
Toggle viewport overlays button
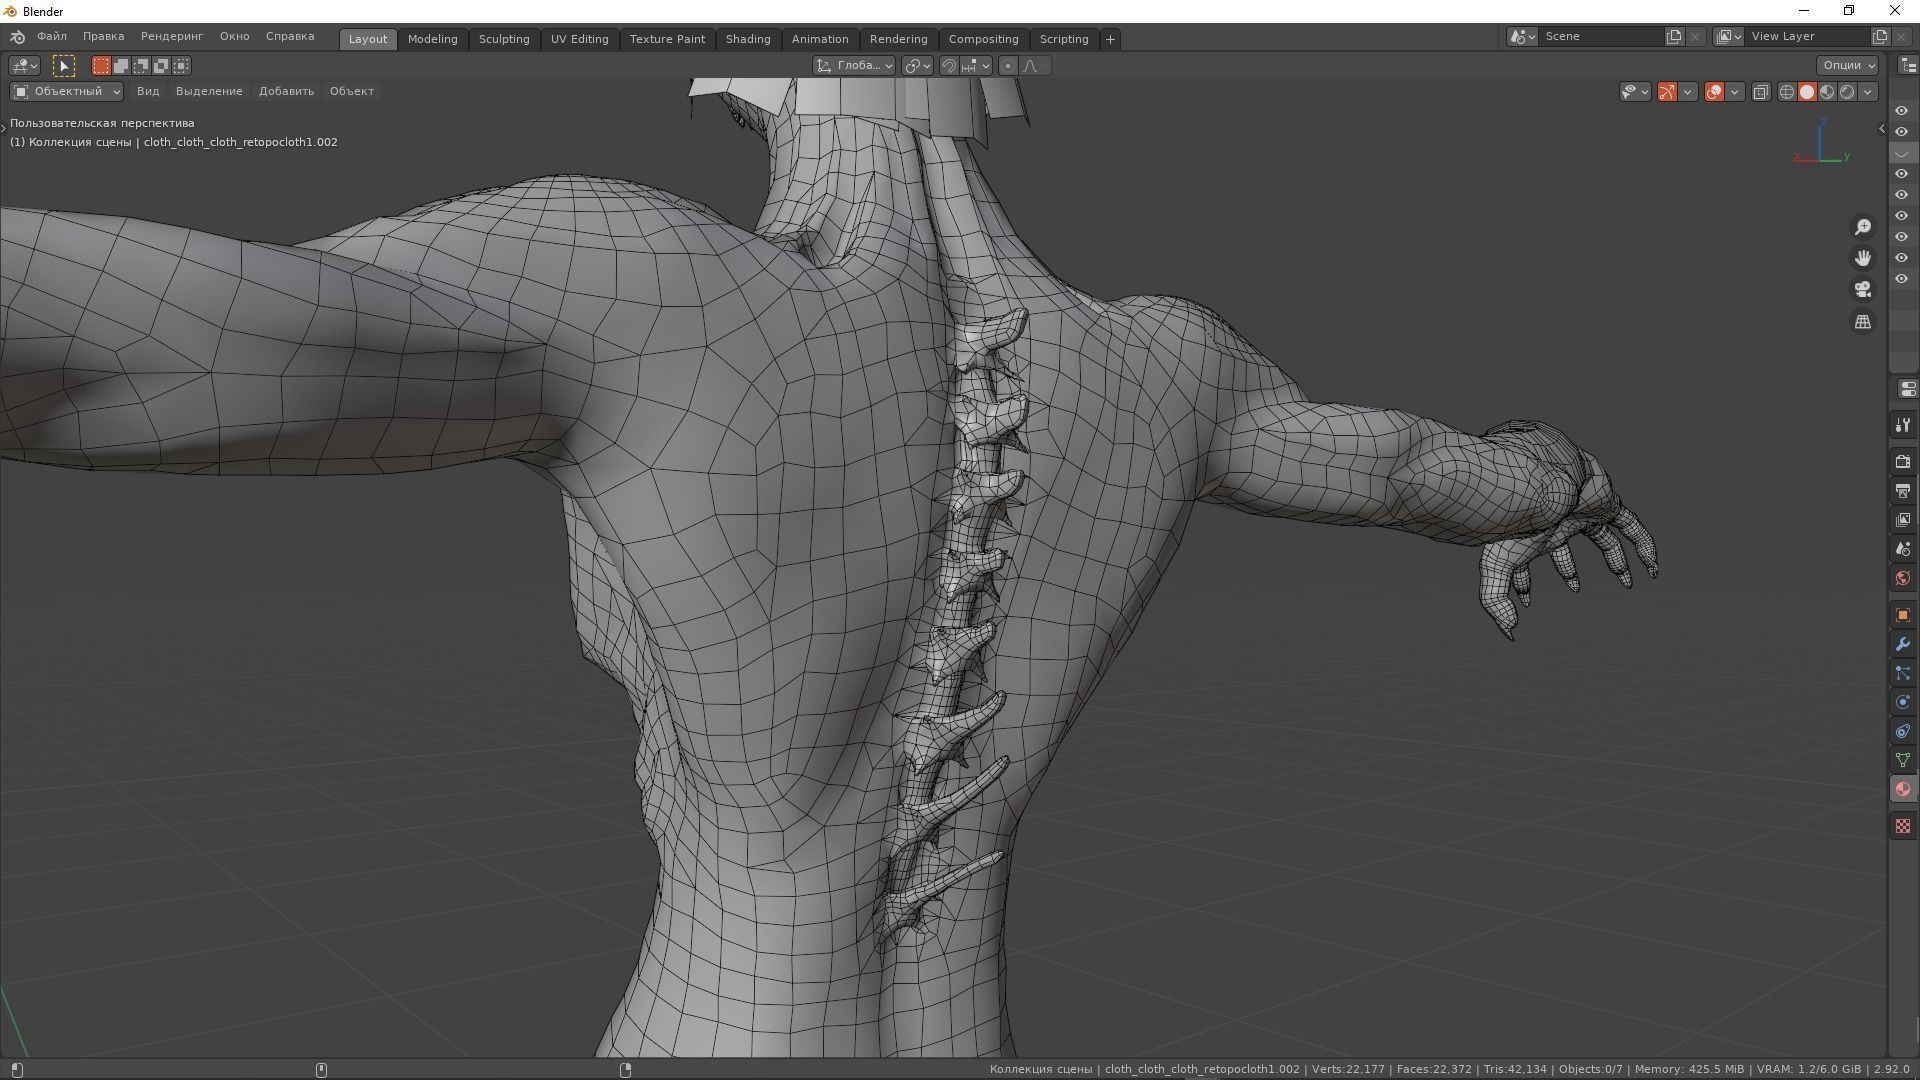coord(1714,92)
